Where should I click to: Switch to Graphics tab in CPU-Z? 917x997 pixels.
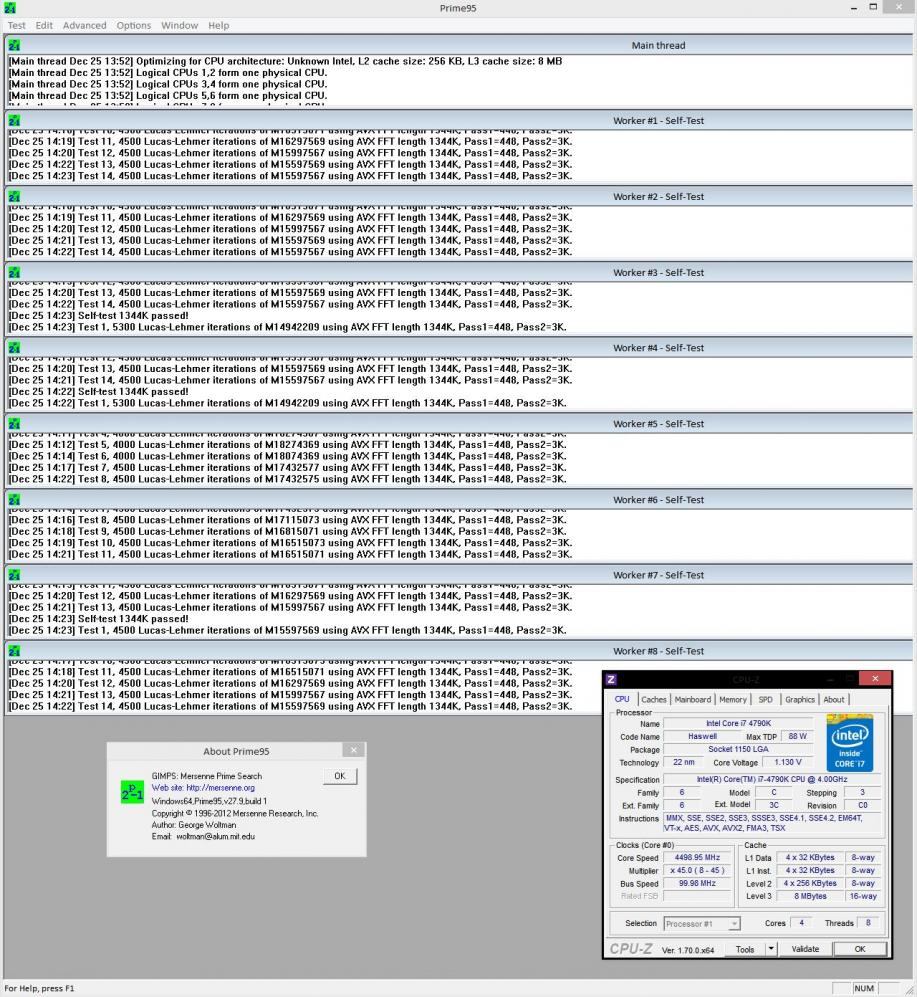[x=799, y=699]
